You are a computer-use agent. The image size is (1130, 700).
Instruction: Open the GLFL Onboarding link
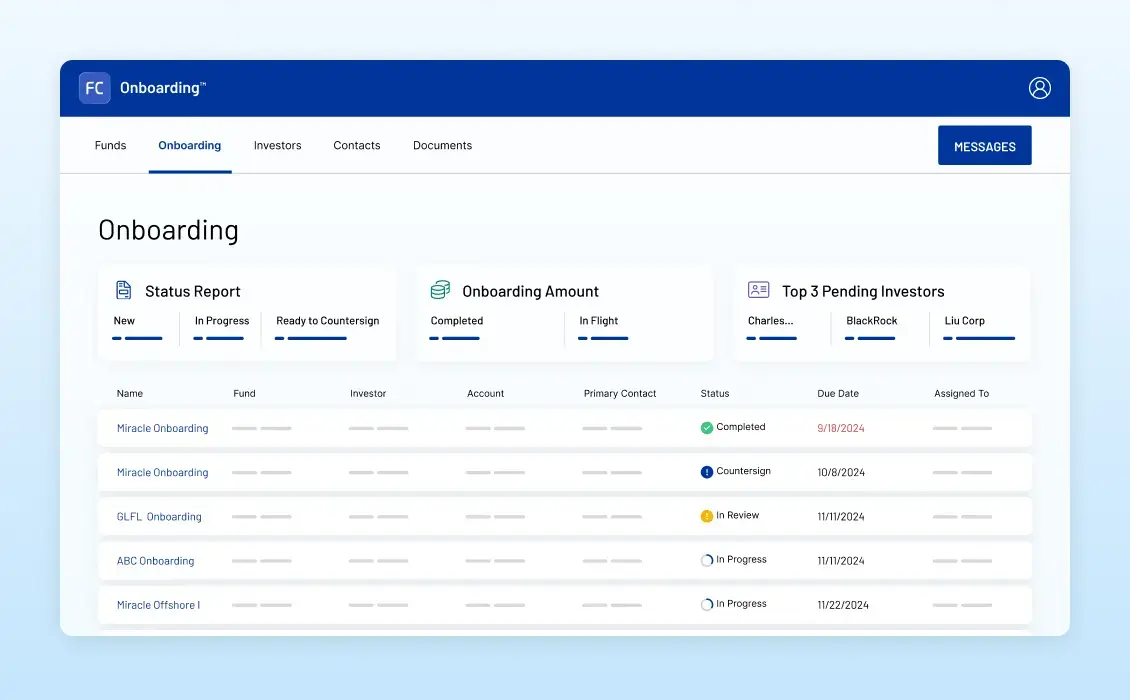point(159,517)
